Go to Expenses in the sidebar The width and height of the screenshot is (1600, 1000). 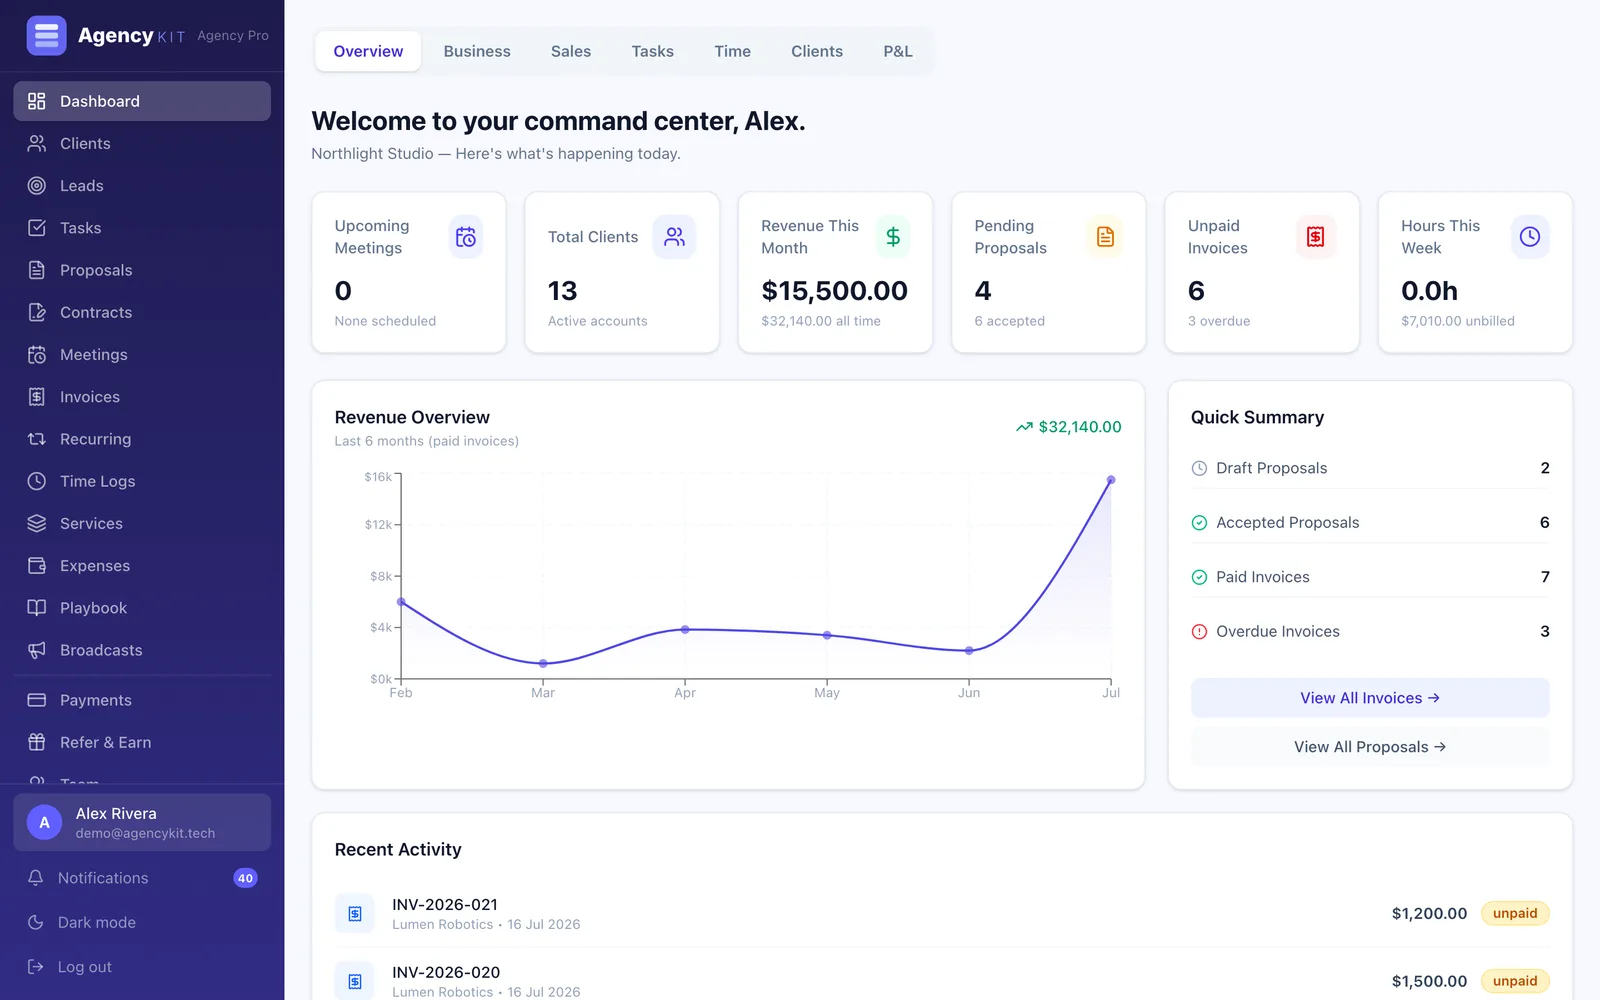[142, 566]
